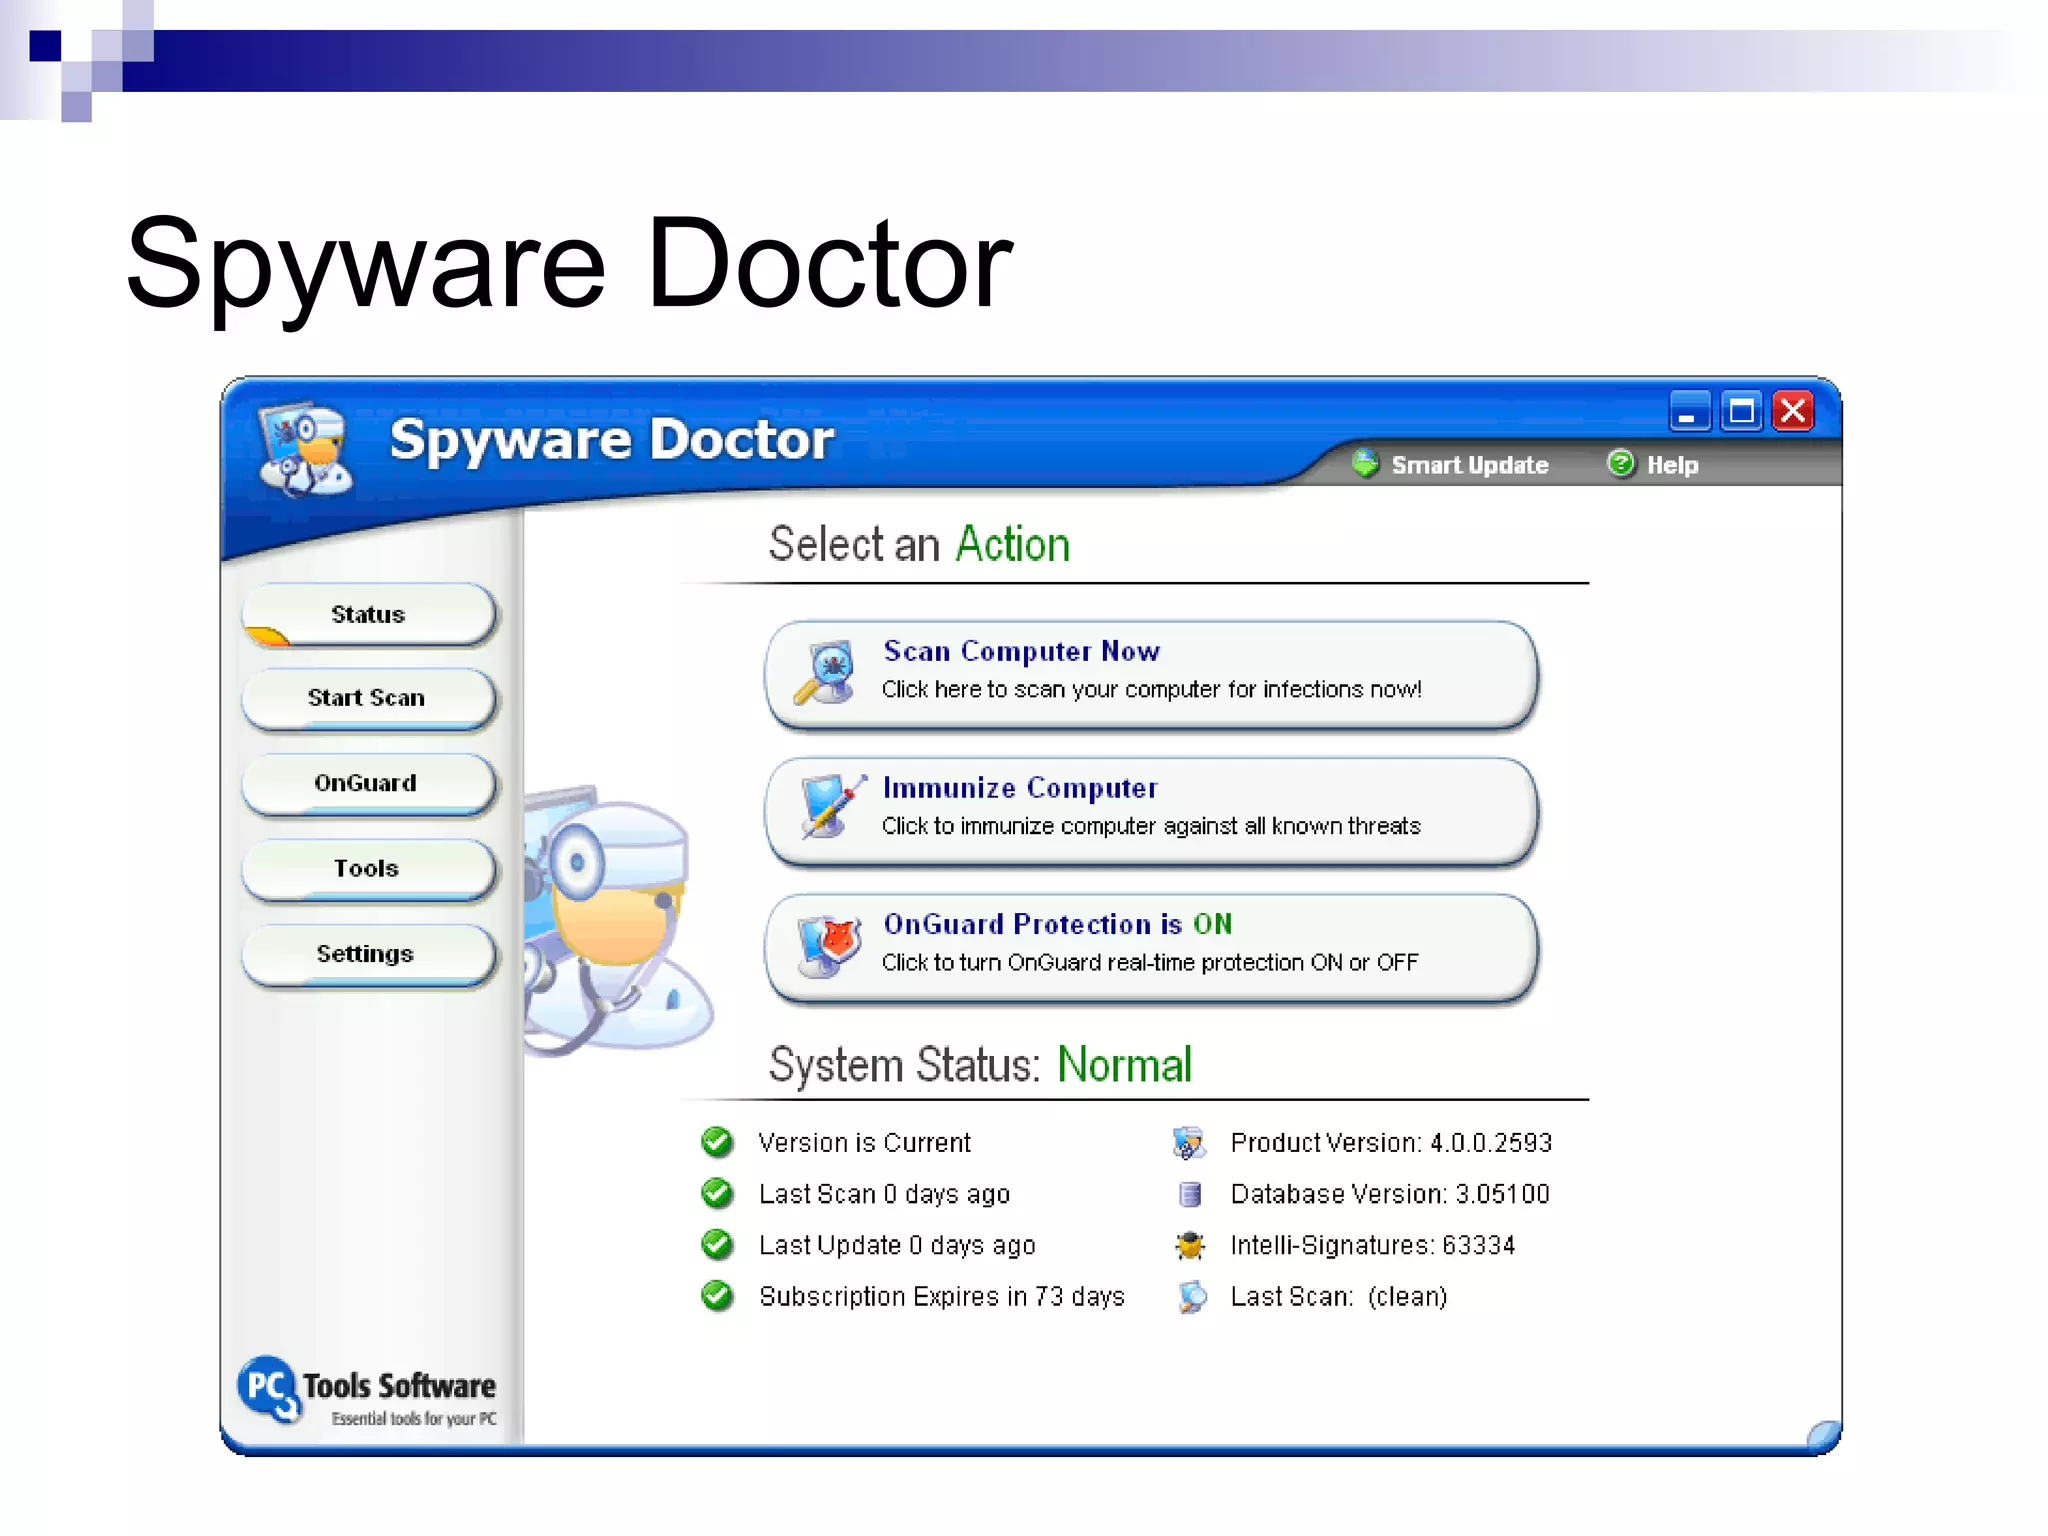The height and width of the screenshot is (1536, 2048).
Task: Open the Settings section
Action: (x=368, y=954)
